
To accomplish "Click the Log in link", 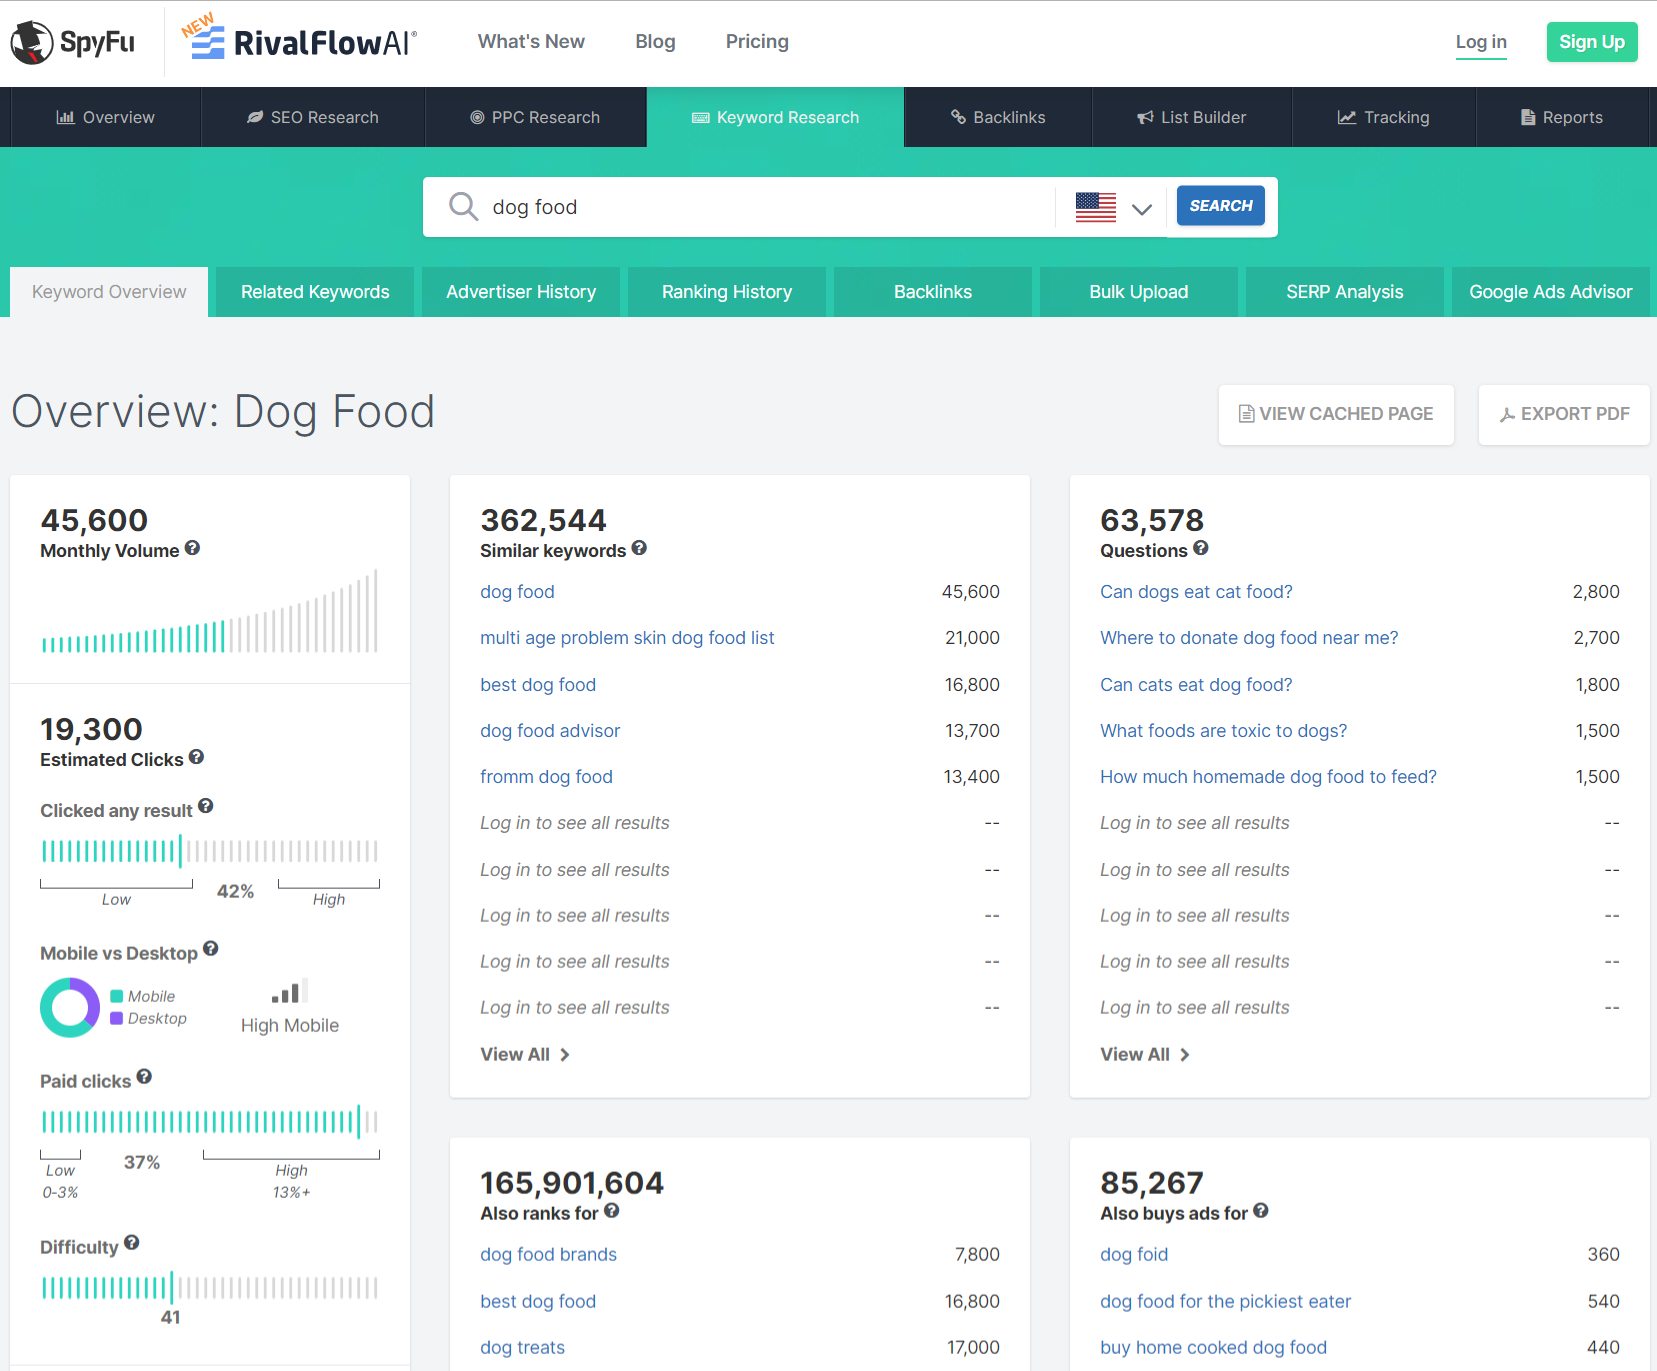I will click(1481, 42).
